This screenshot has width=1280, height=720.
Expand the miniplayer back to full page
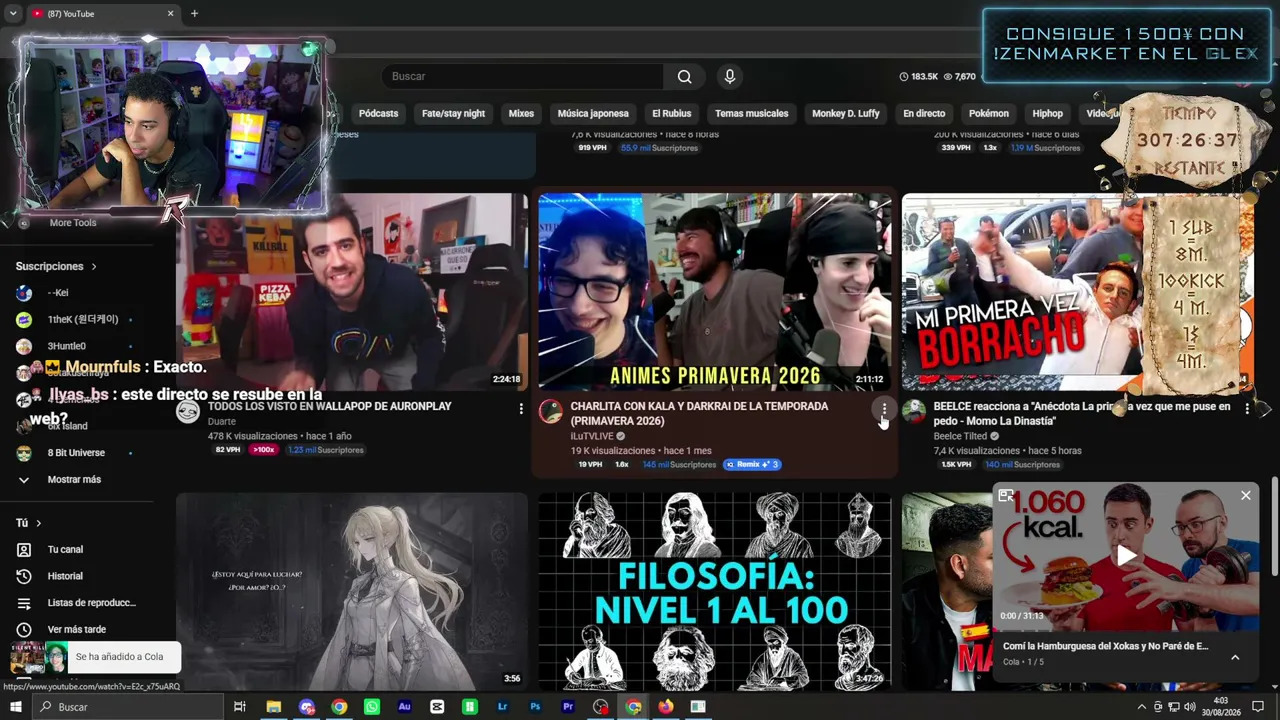1006,495
